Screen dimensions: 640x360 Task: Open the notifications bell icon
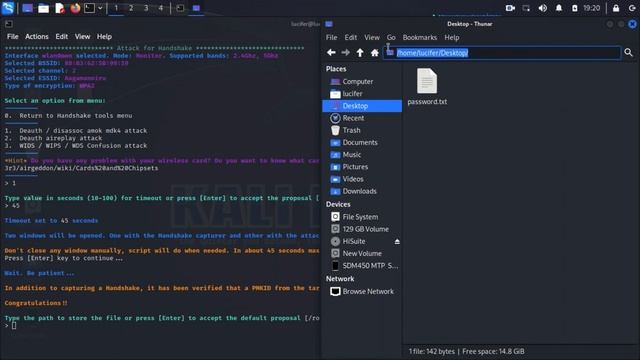click(x=558, y=8)
